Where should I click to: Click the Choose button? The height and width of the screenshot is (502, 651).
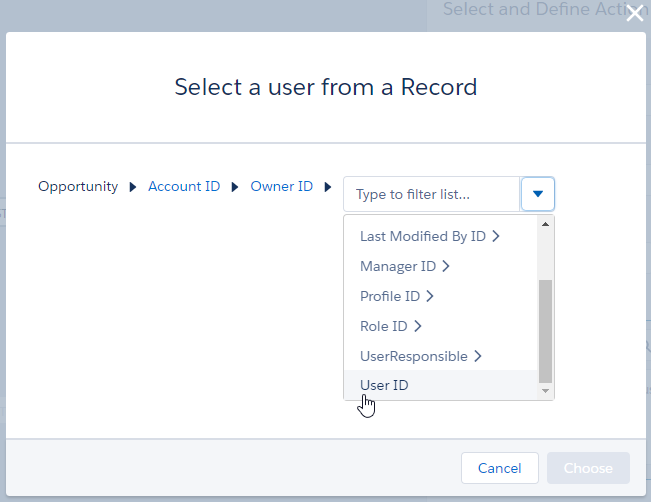point(588,468)
